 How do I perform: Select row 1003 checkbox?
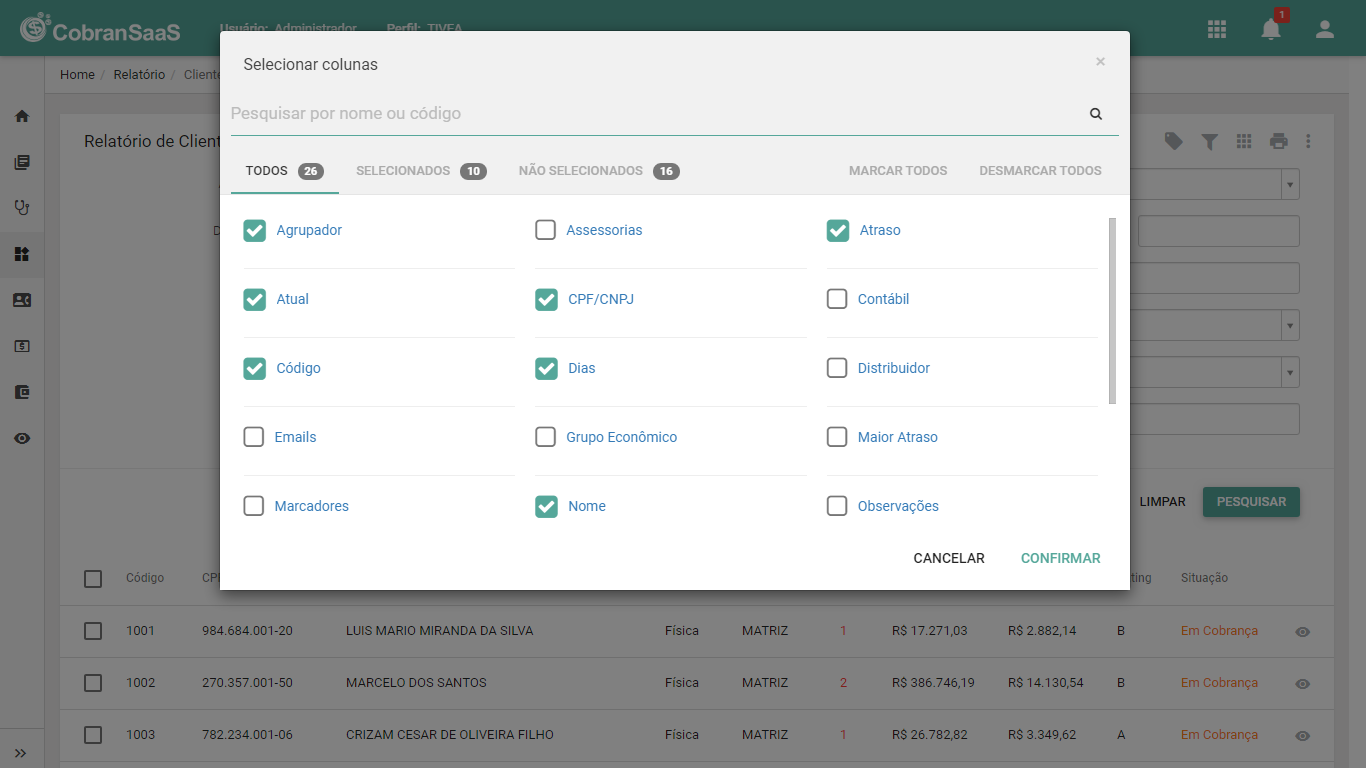coord(93,735)
